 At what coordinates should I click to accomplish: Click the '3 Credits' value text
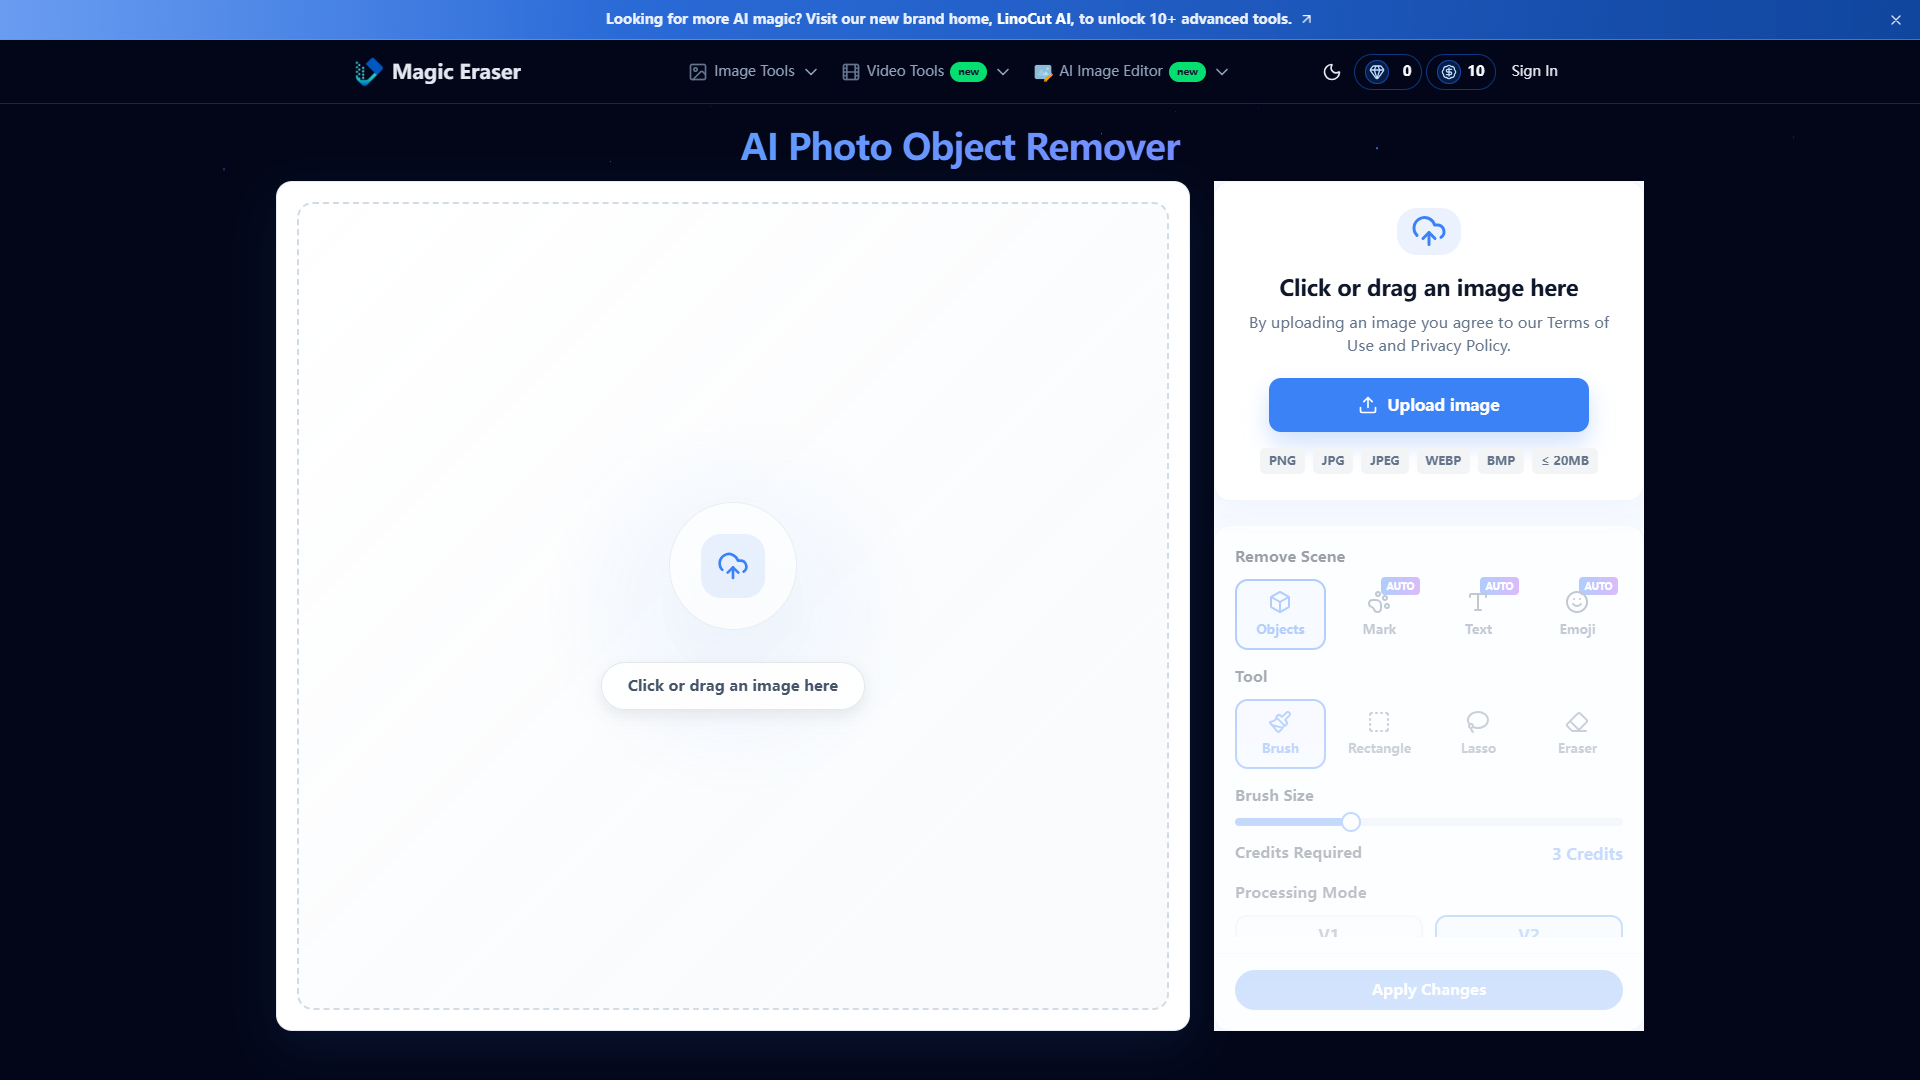[1587, 854]
